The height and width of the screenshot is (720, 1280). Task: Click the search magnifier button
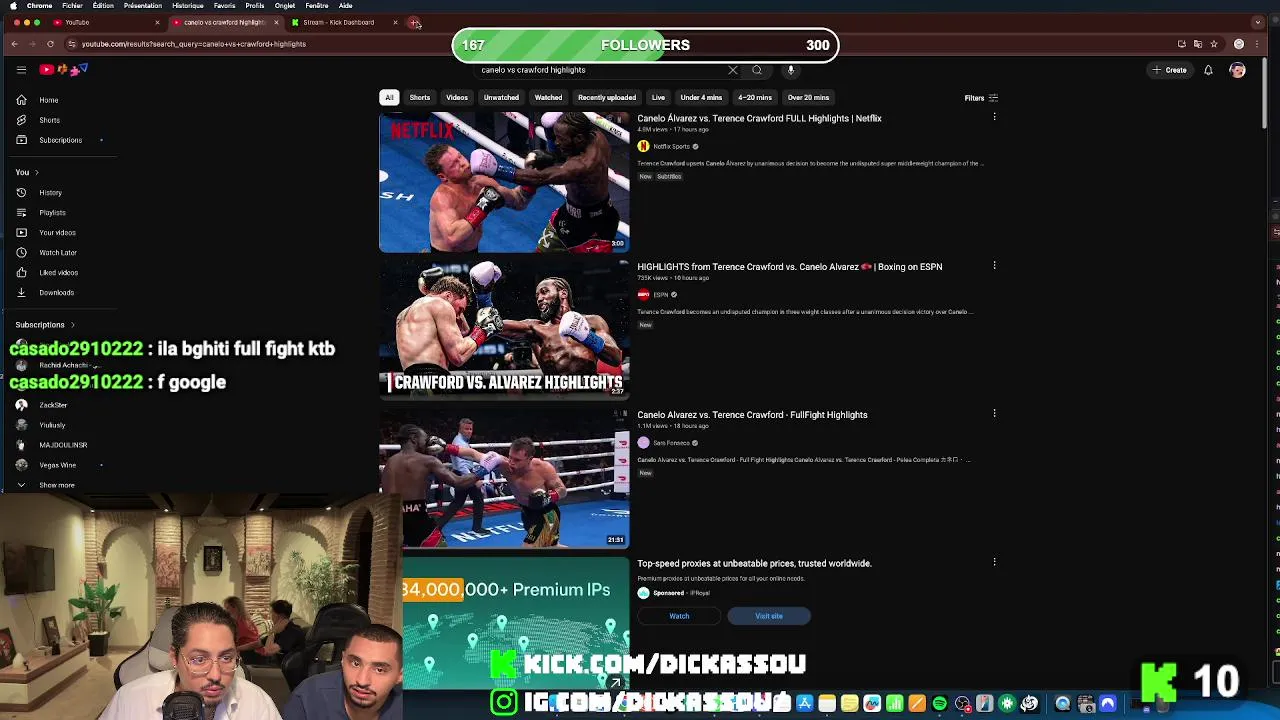[x=757, y=70]
